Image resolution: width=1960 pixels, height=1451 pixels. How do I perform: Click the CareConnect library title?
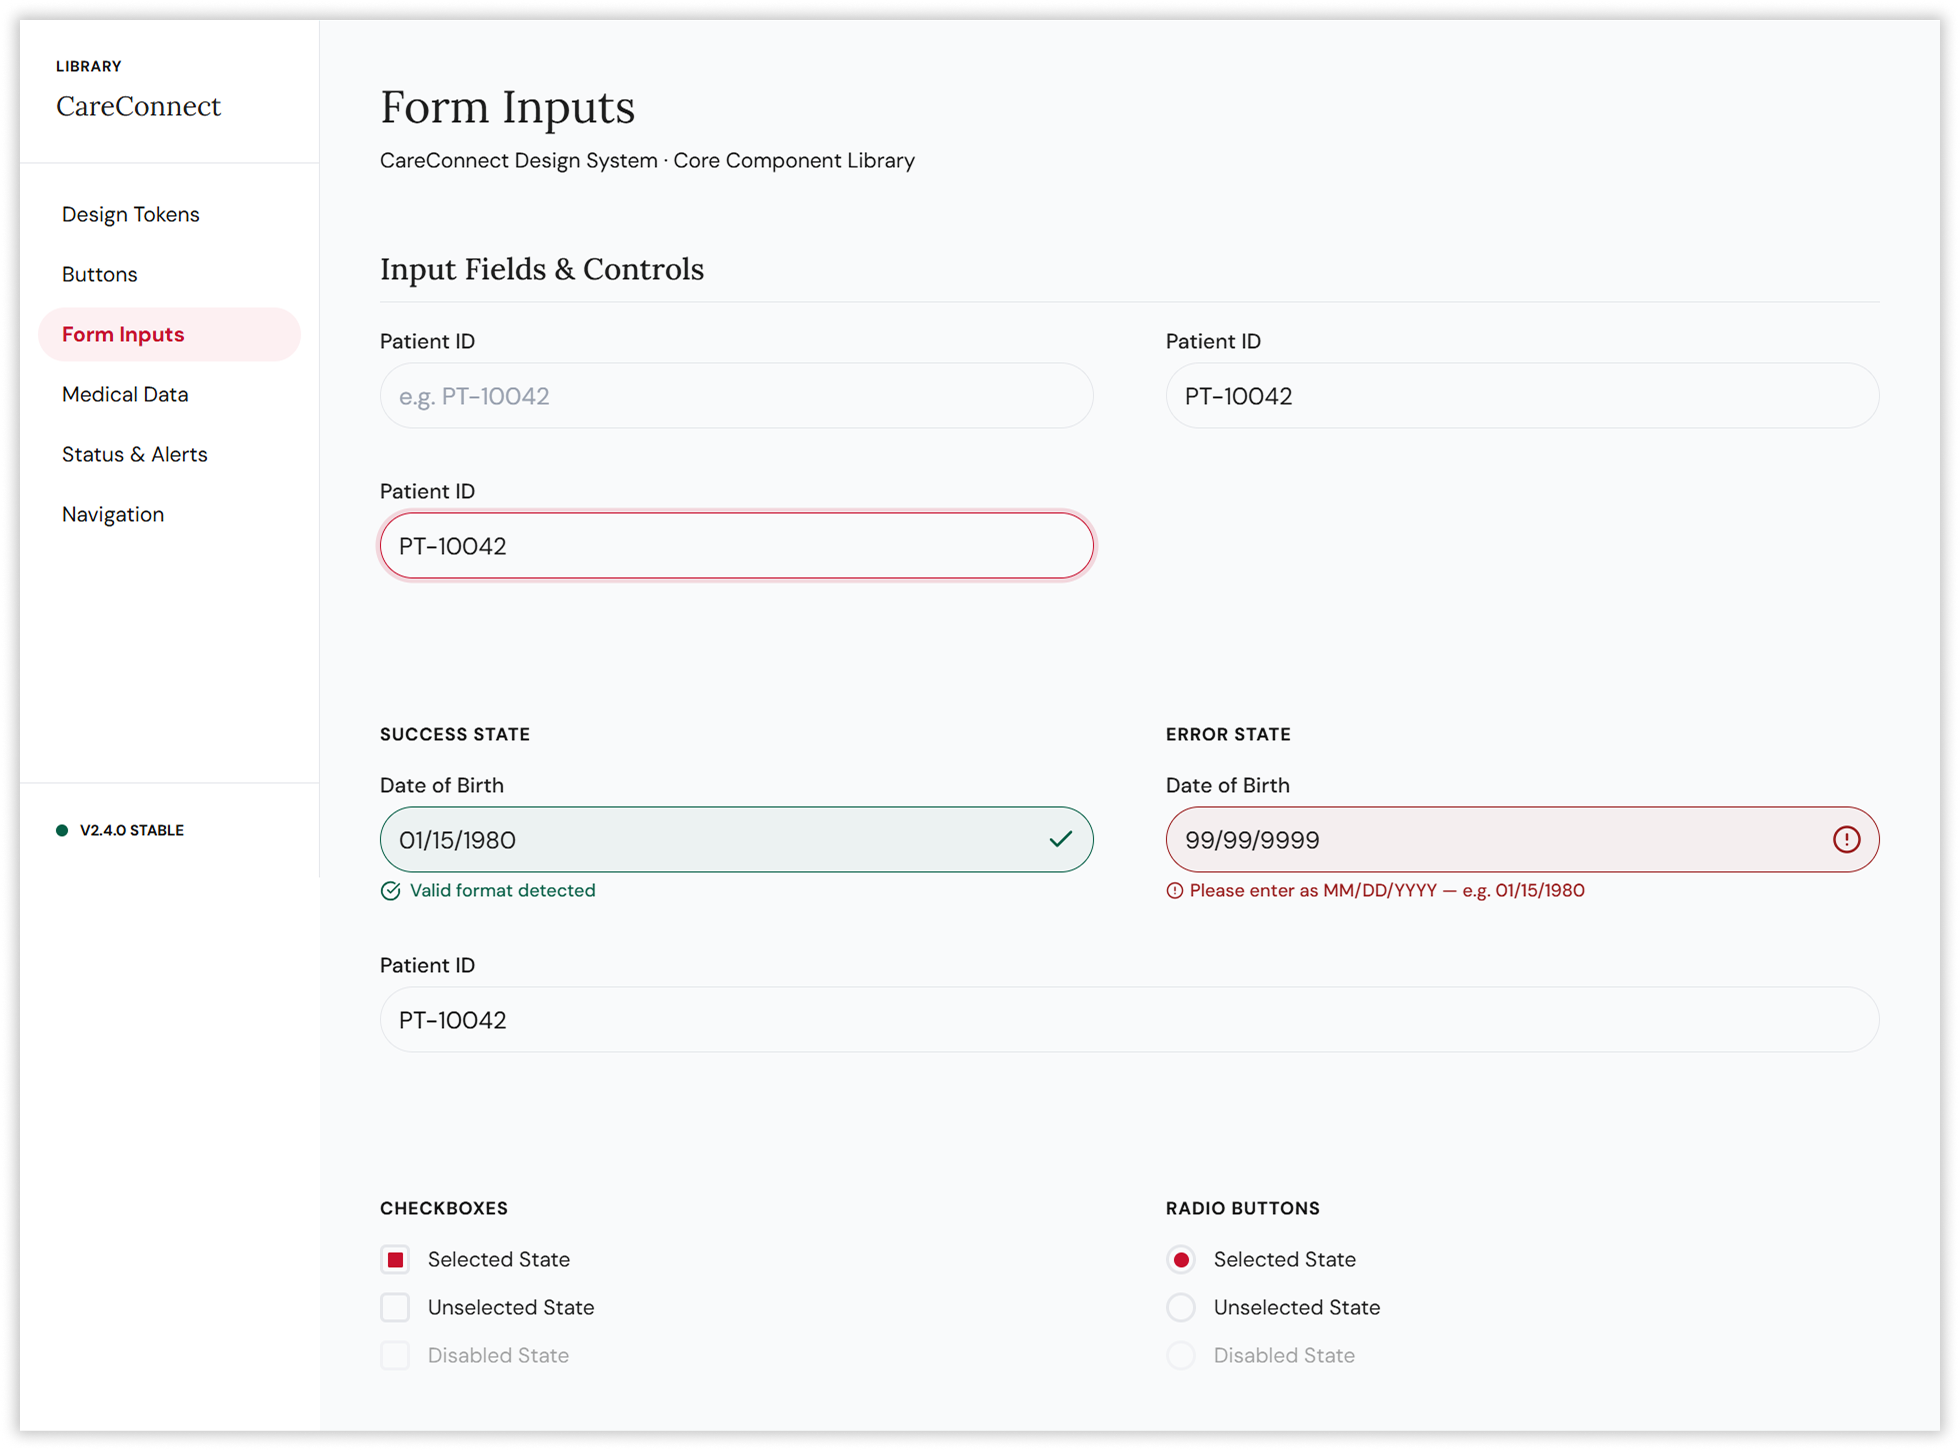[x=138, y=106]
